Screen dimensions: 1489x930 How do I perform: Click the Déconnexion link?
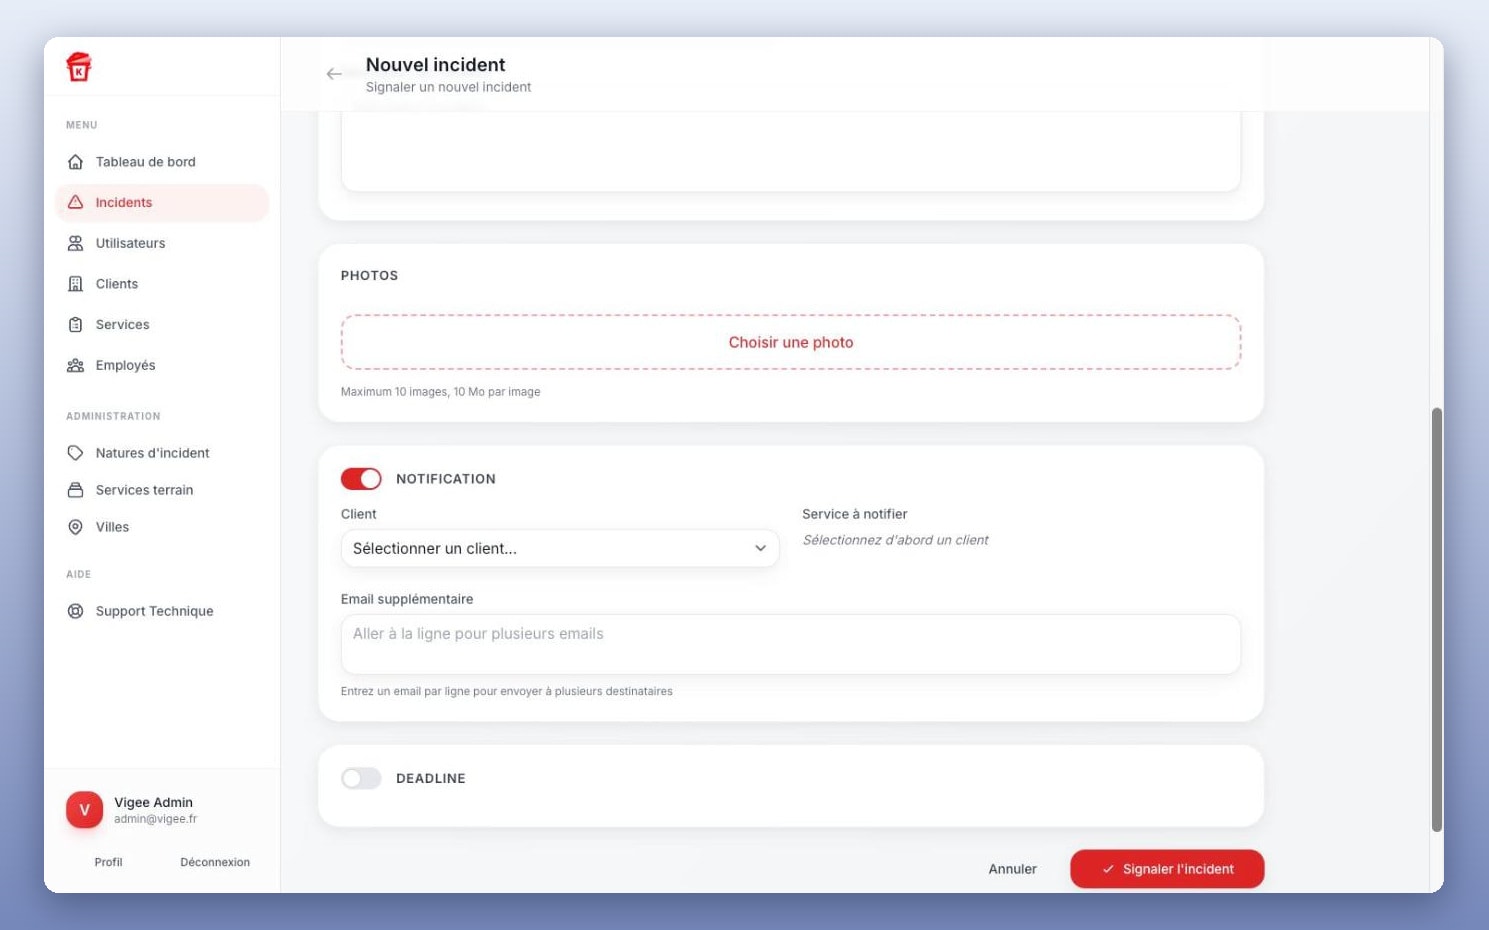(x=215, y=862)
